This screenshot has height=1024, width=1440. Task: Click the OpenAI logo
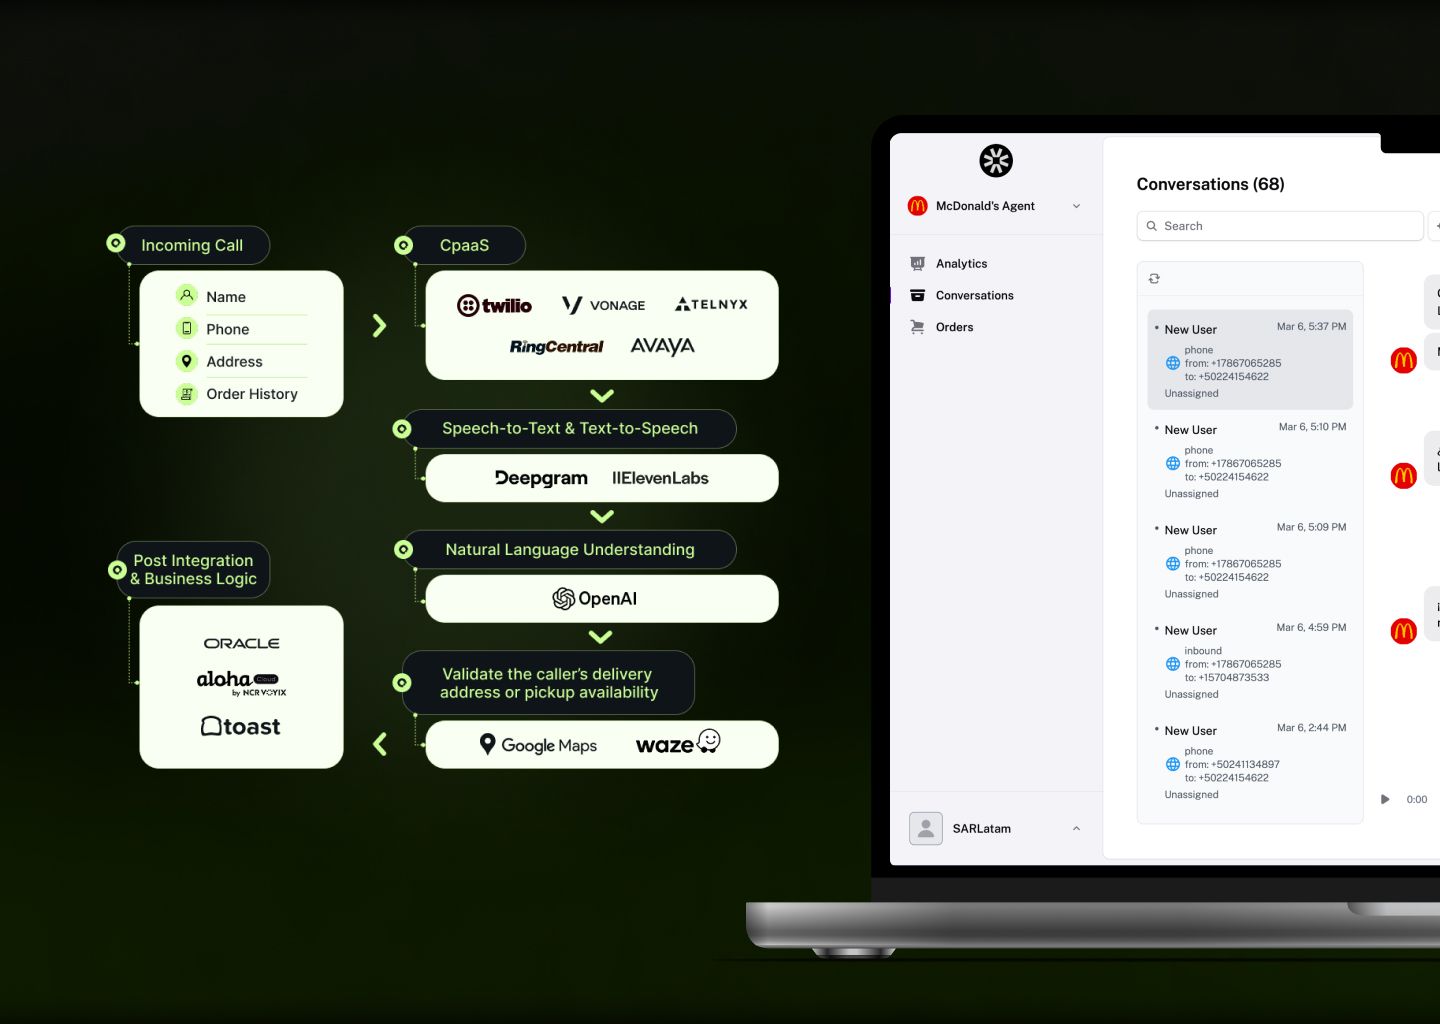pyautogui.click(x=595, y=598)
